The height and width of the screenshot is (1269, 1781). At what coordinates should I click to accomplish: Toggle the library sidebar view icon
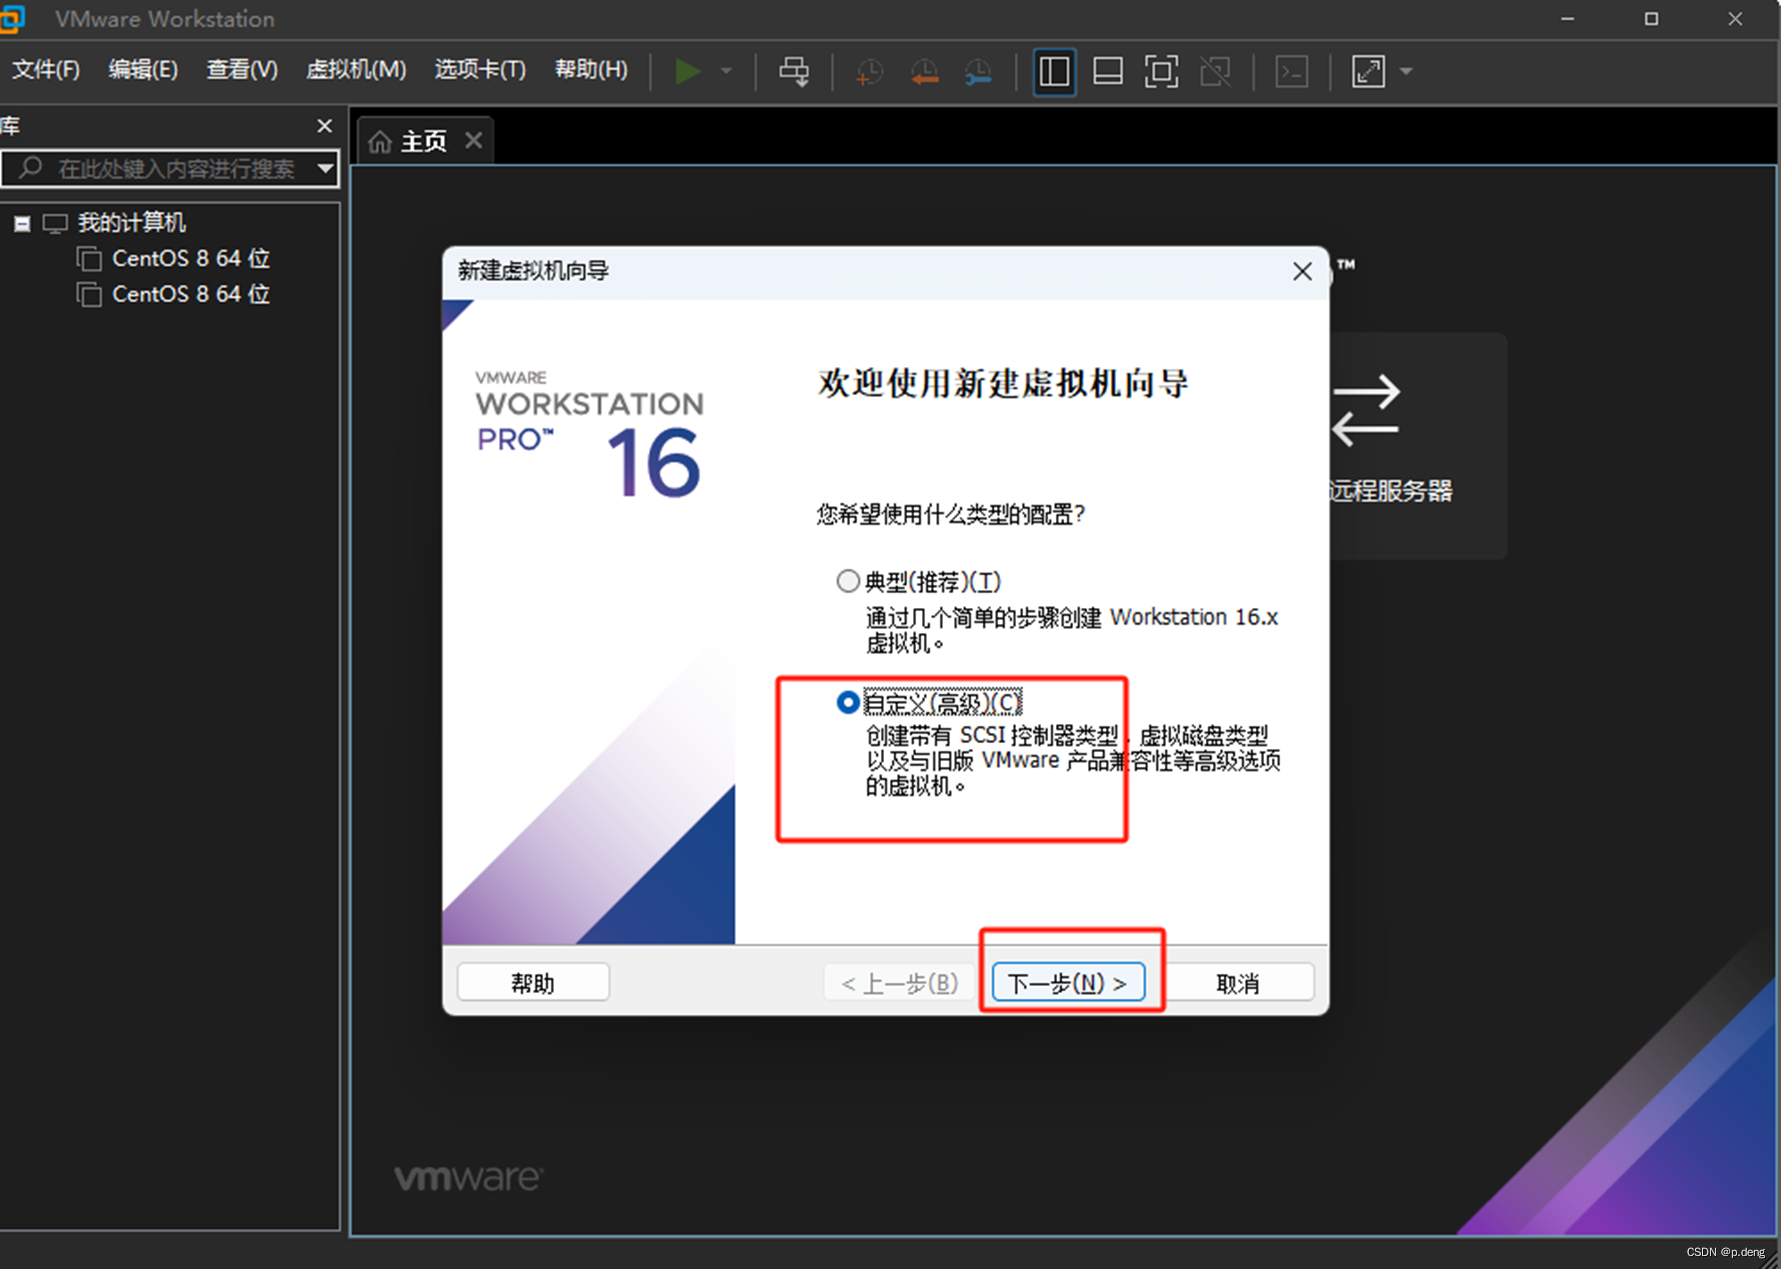pyautogui.click(x=1054, y=71)
